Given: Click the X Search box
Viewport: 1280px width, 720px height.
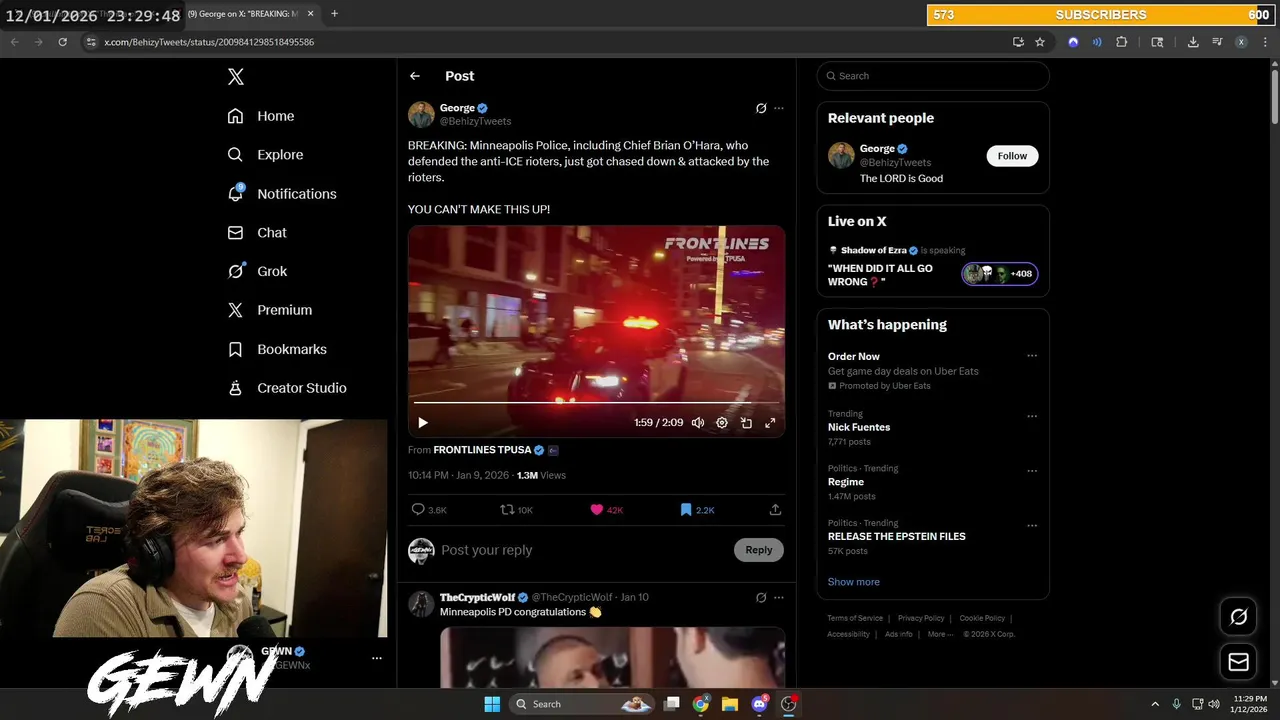Looking at the screenshot, I should click(x=933, y=76).
